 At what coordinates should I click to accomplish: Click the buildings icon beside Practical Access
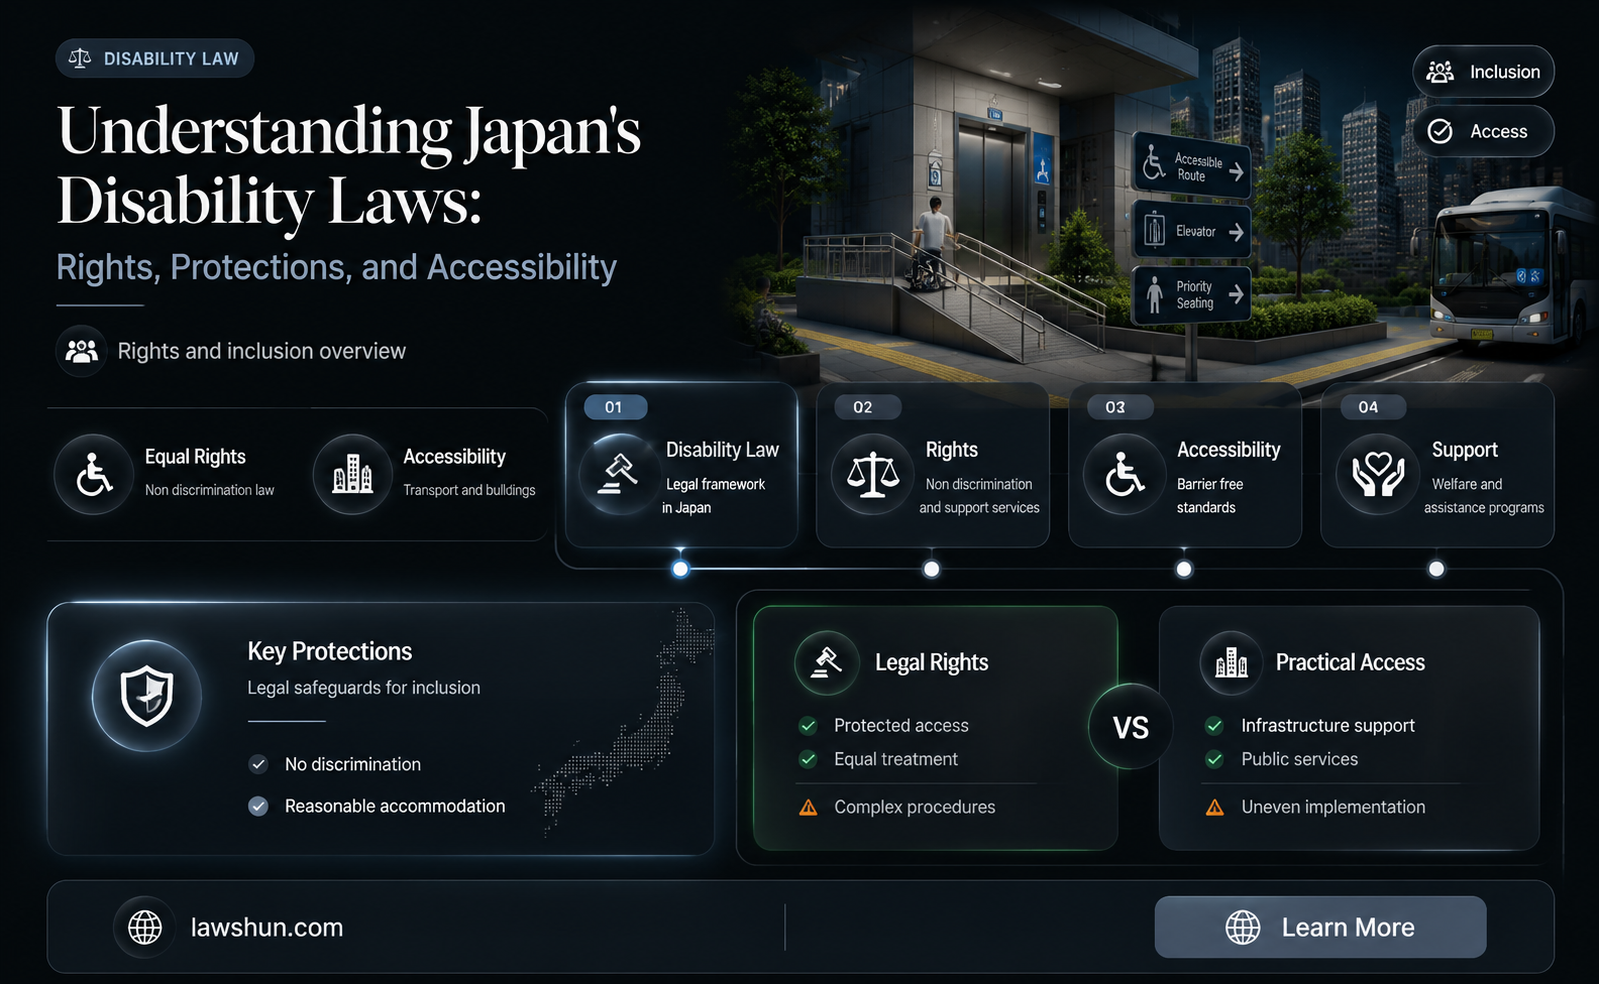[1232, 663]
